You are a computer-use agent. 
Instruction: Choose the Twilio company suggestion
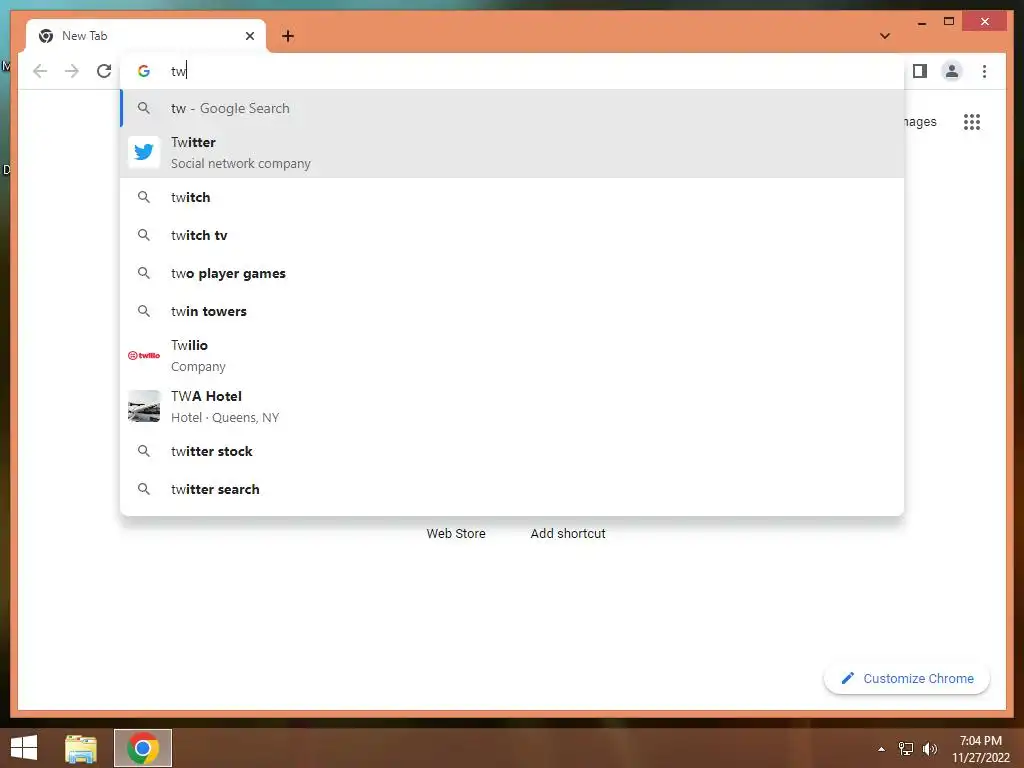(x=513, y=355)
